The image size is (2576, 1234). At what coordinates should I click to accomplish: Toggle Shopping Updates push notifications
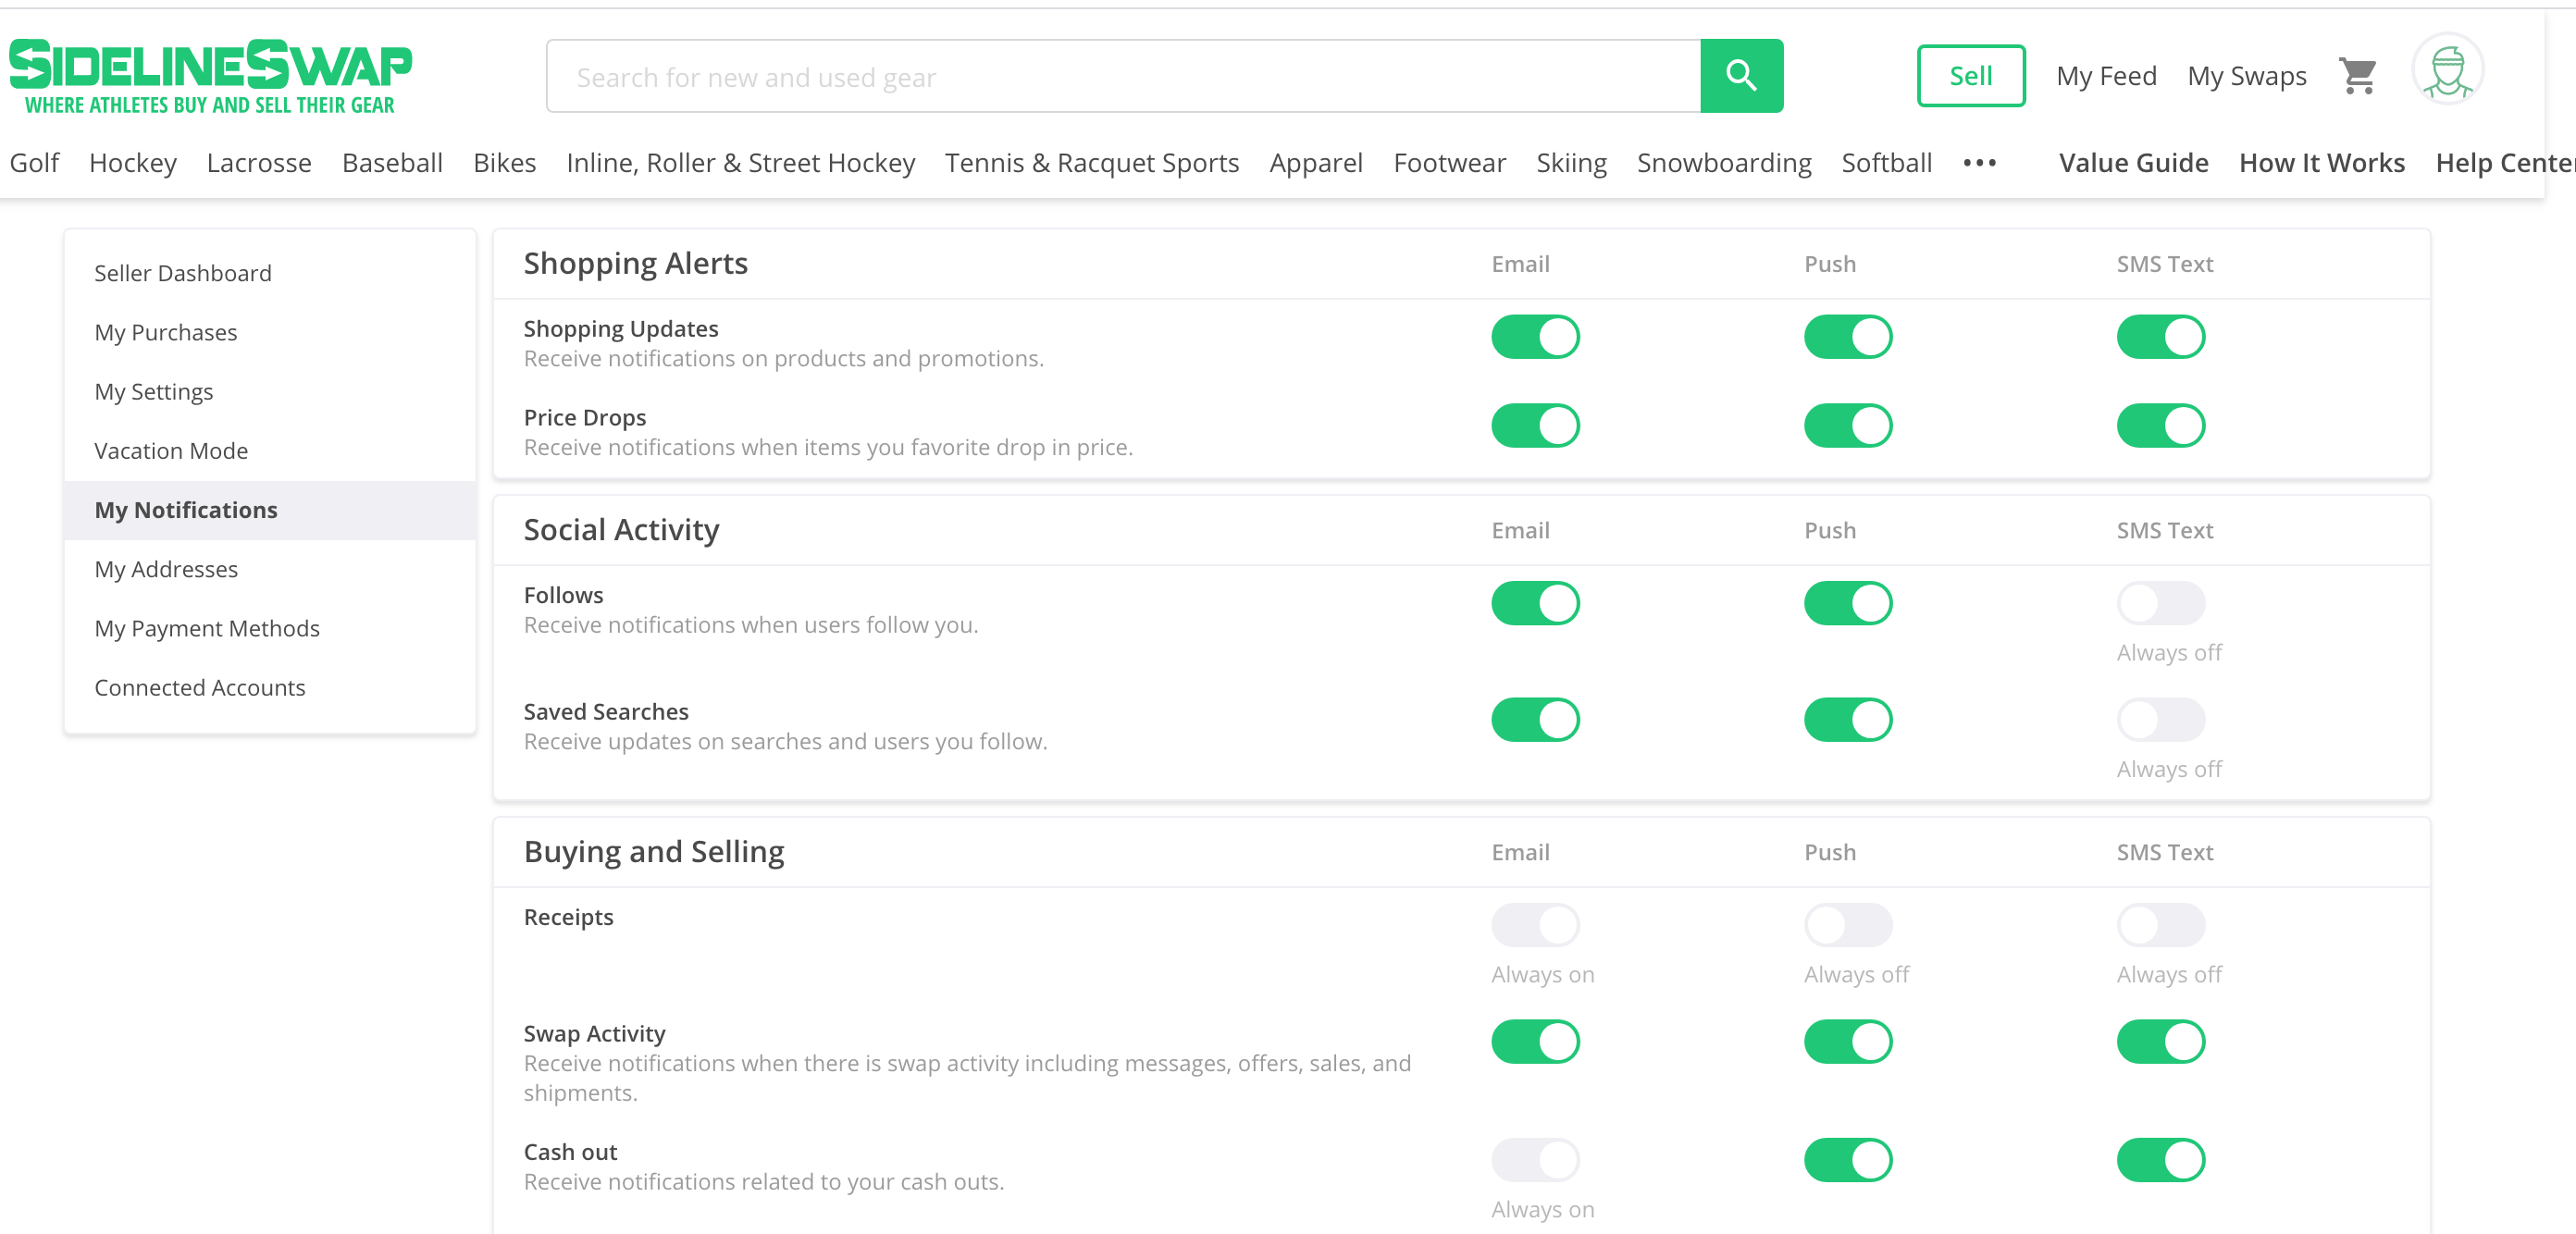pyautogui.click(x=1848, y=337)
